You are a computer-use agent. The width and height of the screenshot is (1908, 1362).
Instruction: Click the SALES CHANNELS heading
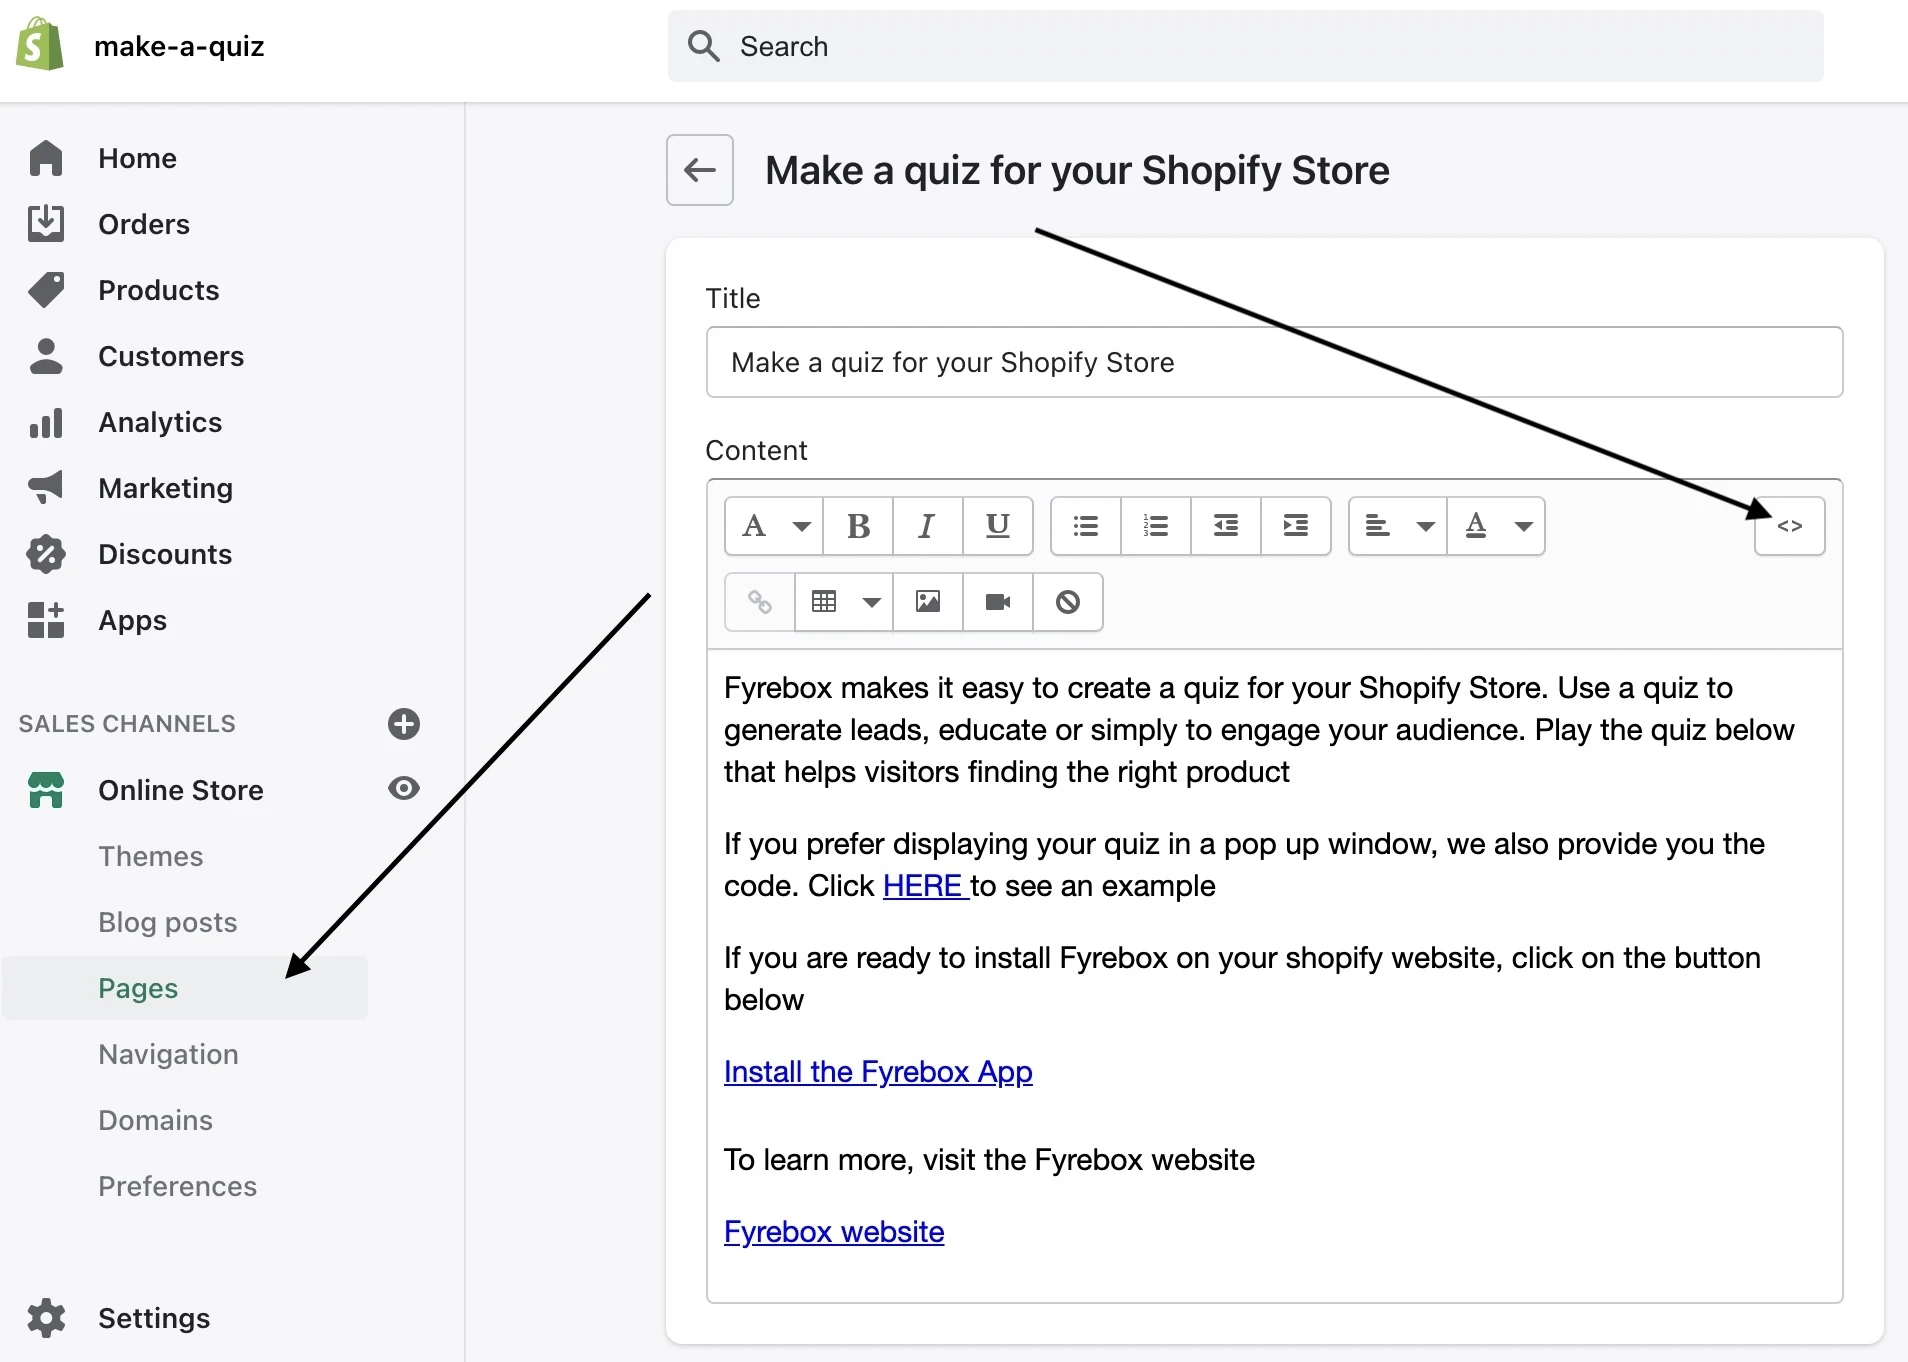coord(127,724)
